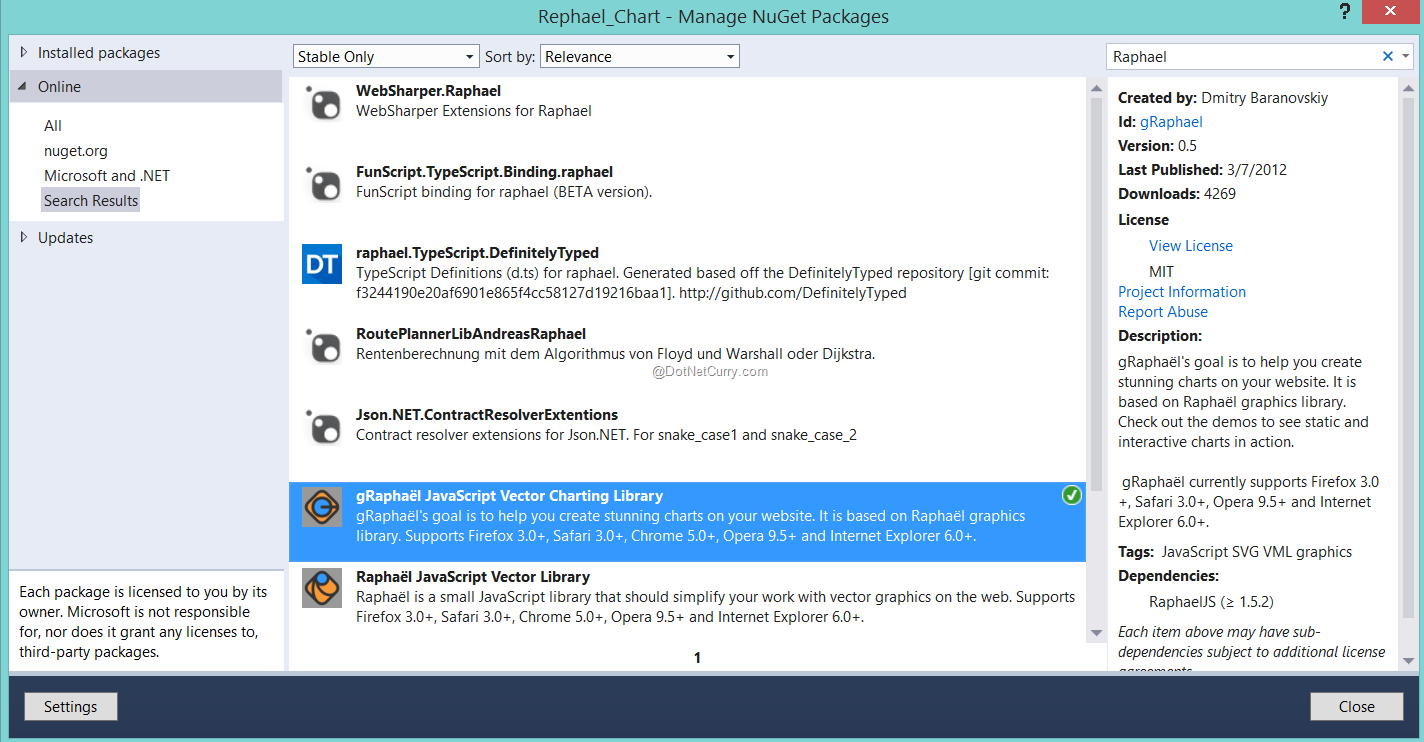The height and width of the screenshot is (742, 1424).
Task: Click the RaphaelJS (≥ 1.5.2) dependency text
Action: 1211,601
